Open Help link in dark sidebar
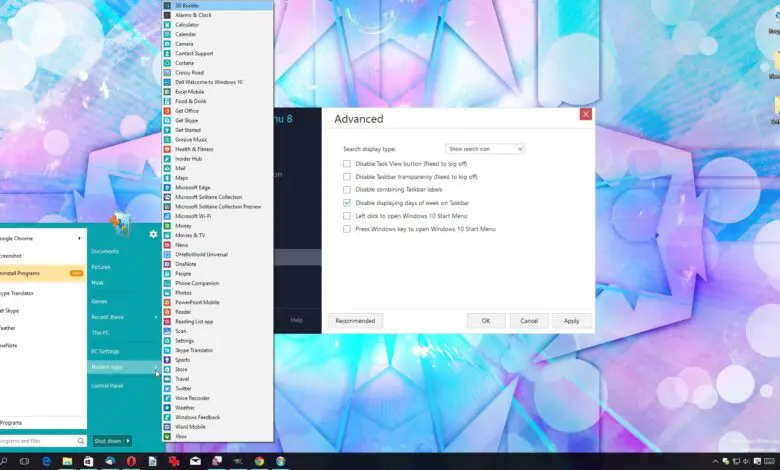The width and height of the screenshot is (780, 470). click(296, 320)
